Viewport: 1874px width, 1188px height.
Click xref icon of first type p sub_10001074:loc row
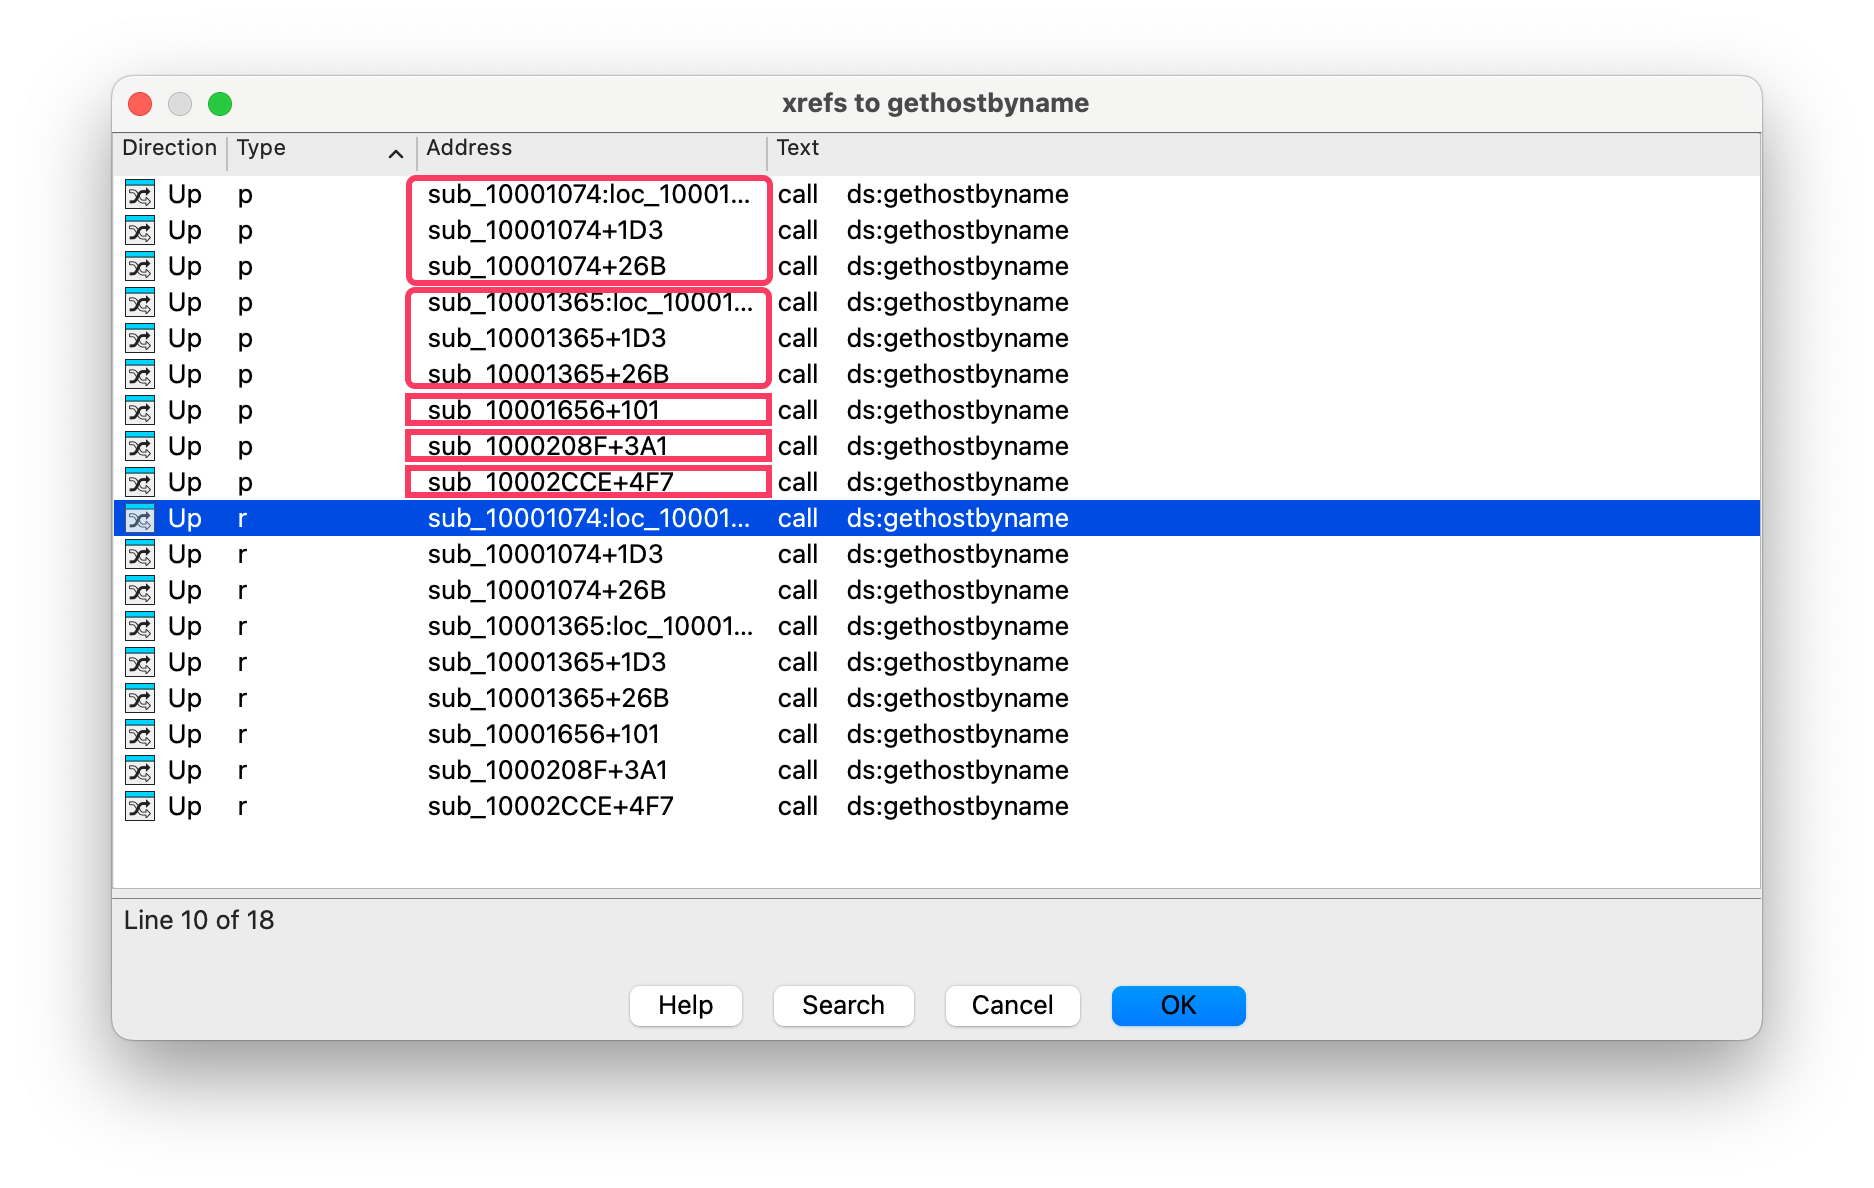pos(139,194)
